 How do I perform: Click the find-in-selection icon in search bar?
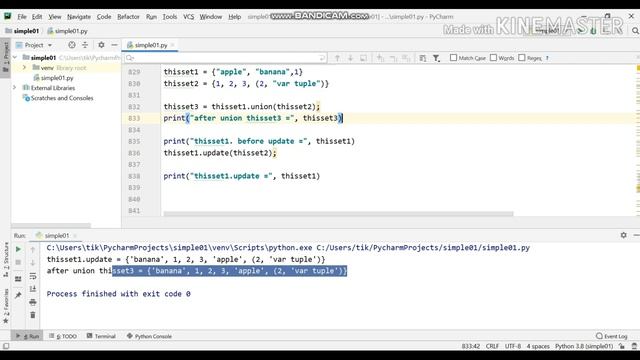(363, 58)
